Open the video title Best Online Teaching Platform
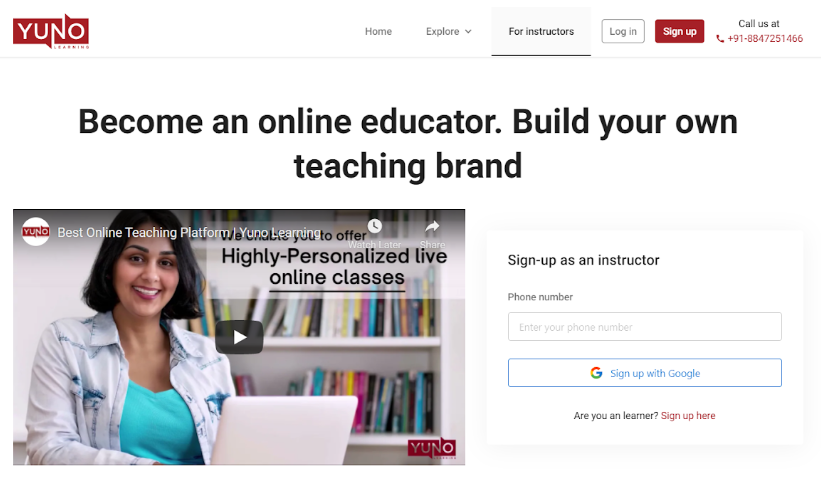Screen dimensions: 821x504 coord(189,232)
